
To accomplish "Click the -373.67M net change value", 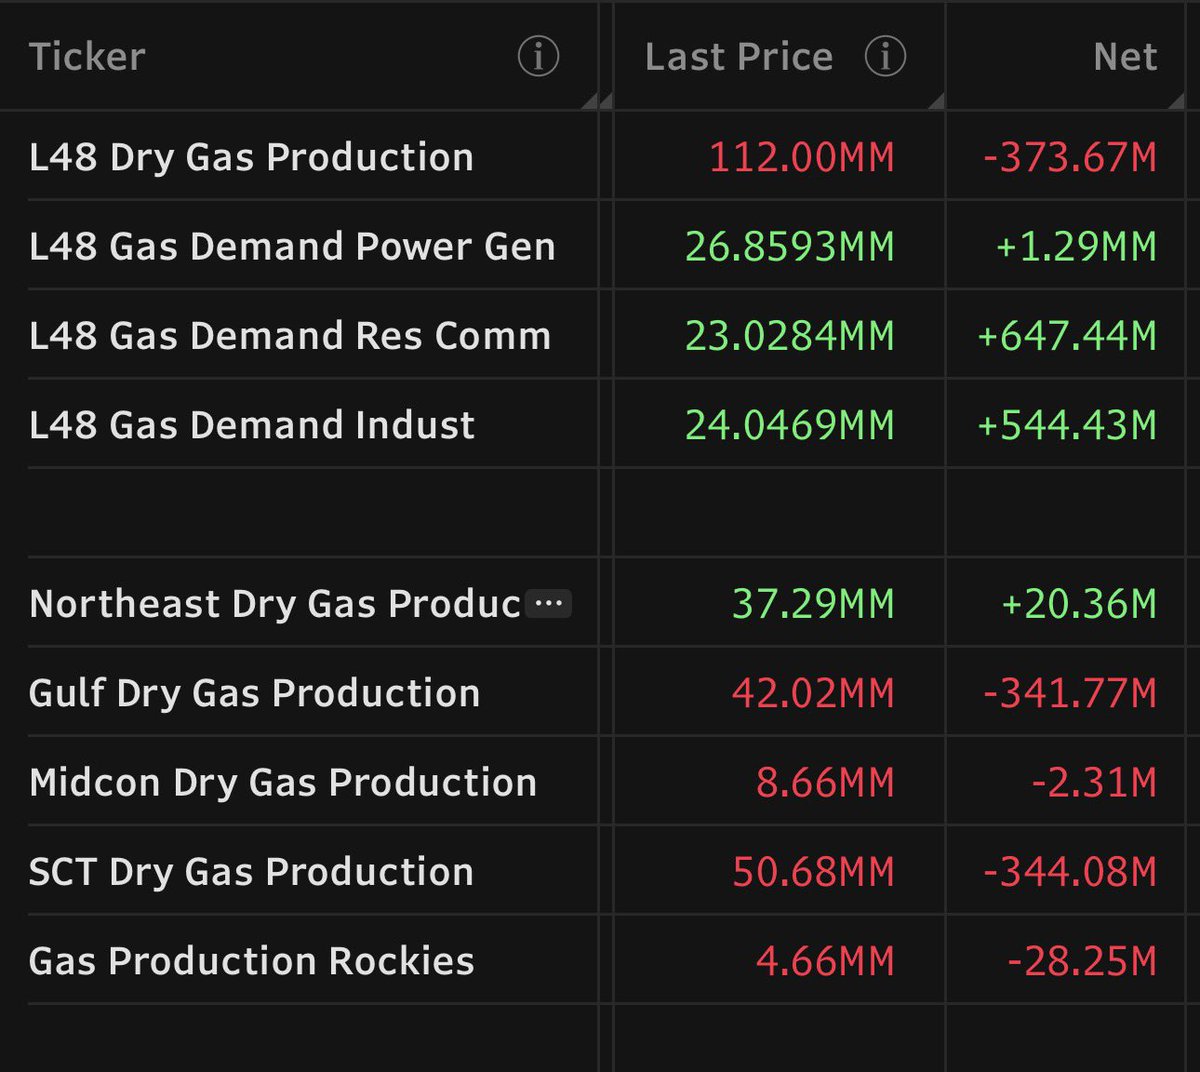I will pyautogui.click(x=1070, y=157).
